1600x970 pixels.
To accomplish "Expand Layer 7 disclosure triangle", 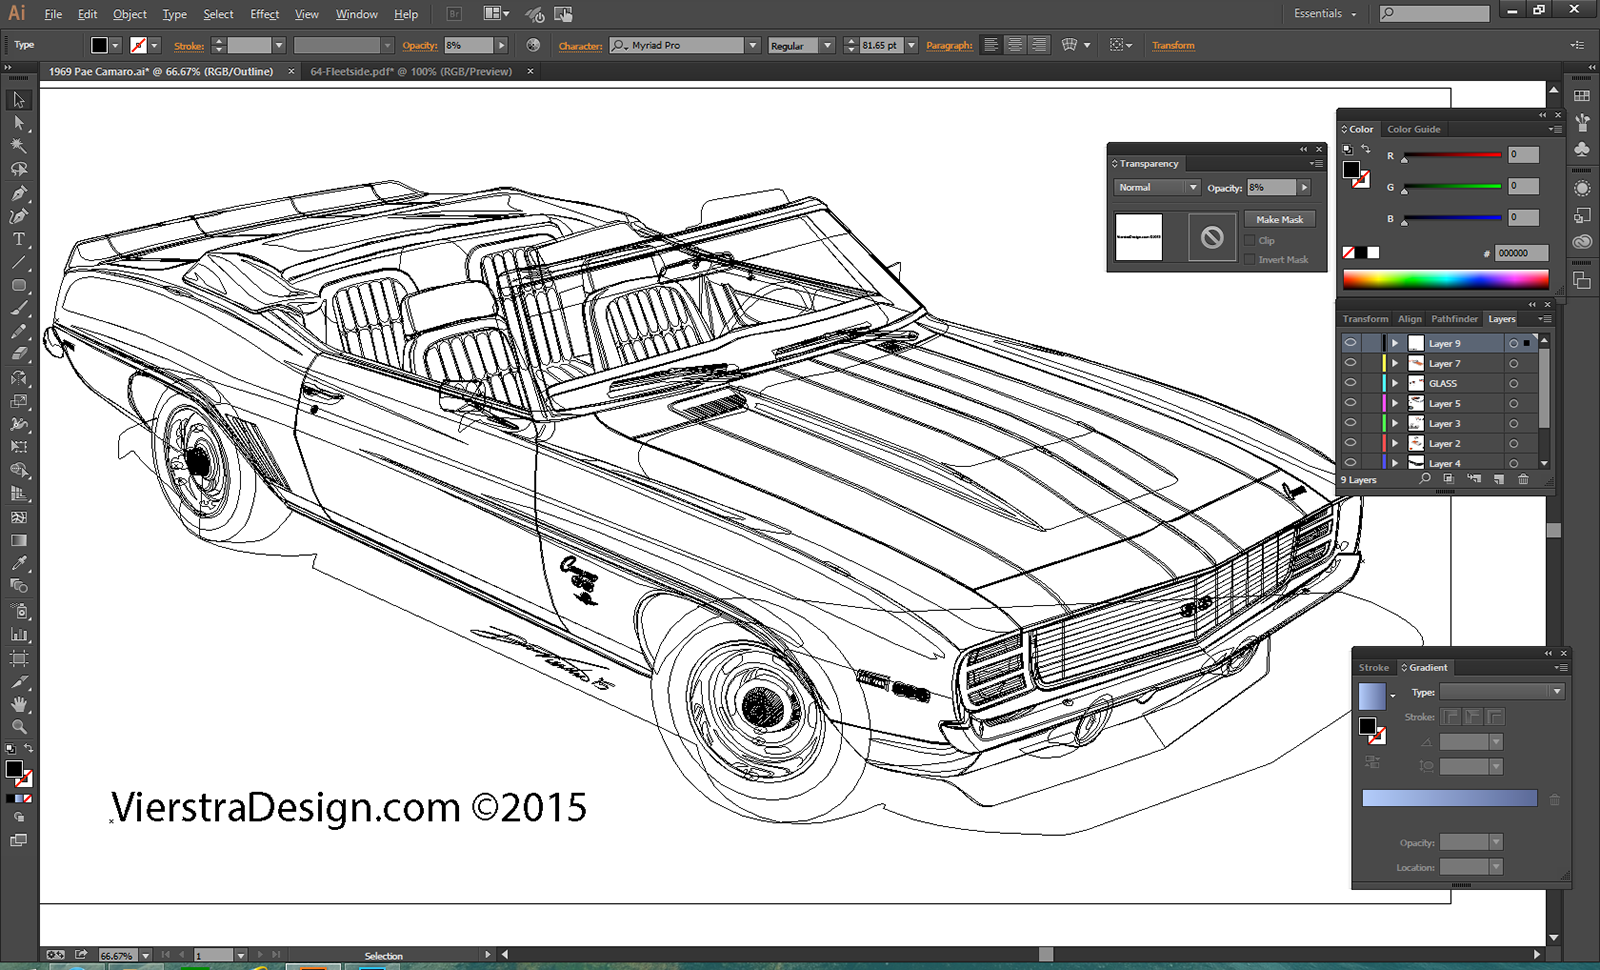I will pyautogui.click(x=1395, y=363).
